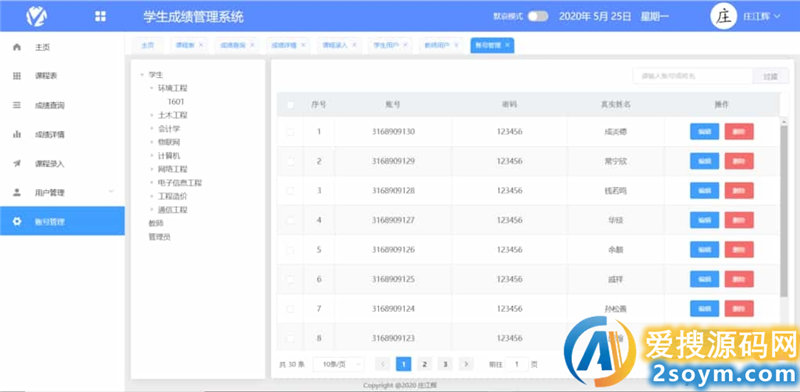Click the account cell 3168909126
800x392 pixels.
pyautogui.click(x=393, y=250)
